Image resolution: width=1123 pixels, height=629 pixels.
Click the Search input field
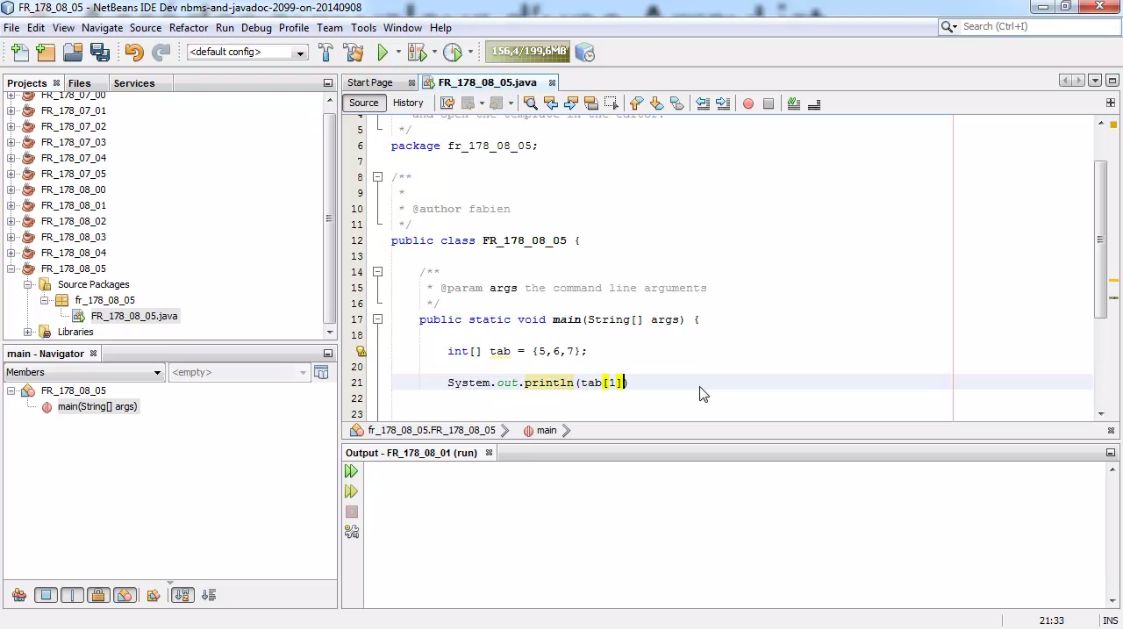1038,27
